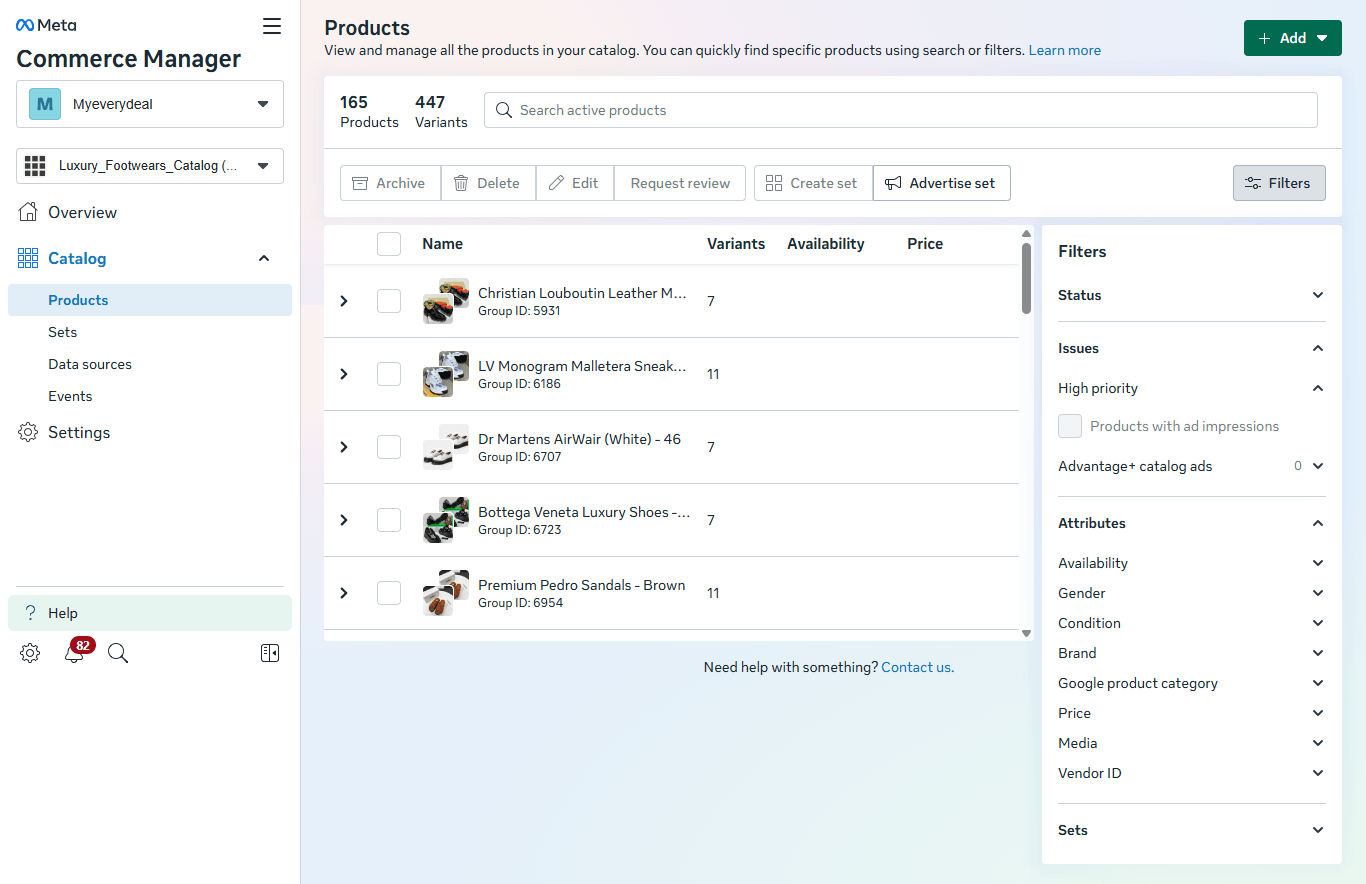Open notifications bell with 82 badge
The width and height of the screenshot is (1366, 884).
tap(76, 651)
